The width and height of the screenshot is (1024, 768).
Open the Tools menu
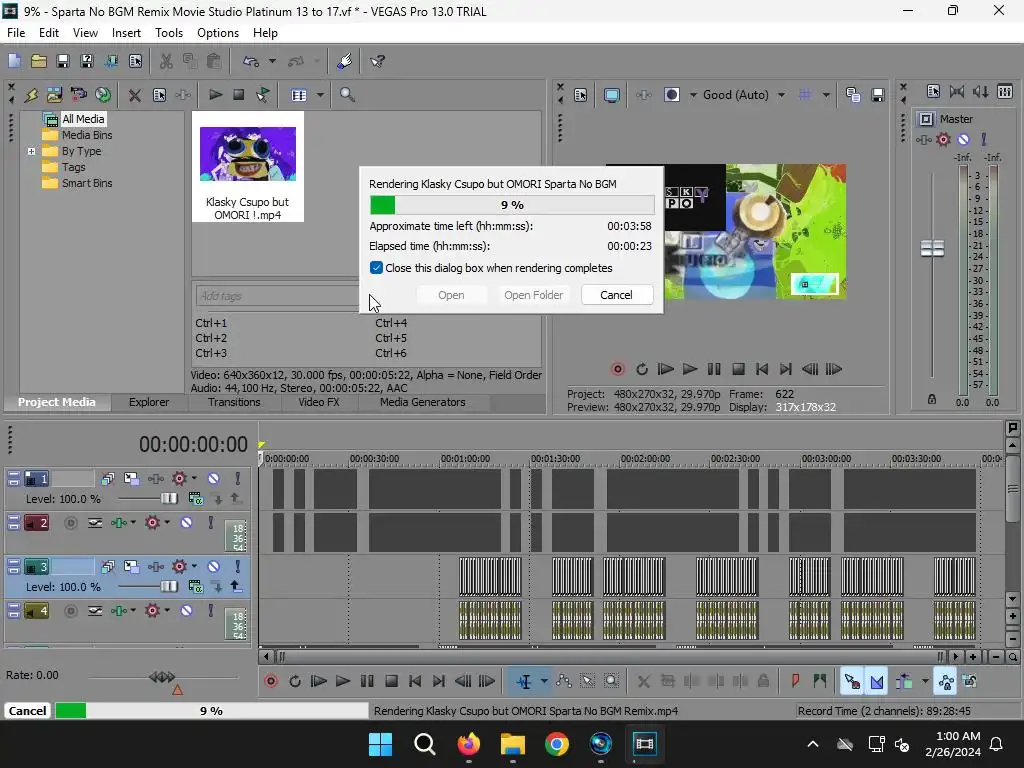pyautogui.click(x=168, y=33)
